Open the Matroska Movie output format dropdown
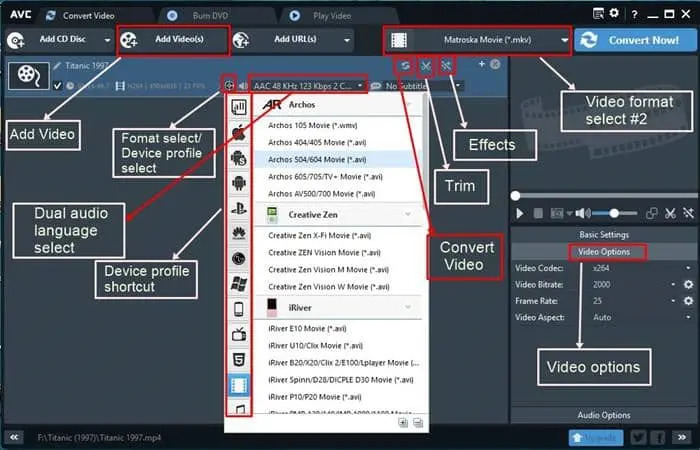 click(478, 40)
